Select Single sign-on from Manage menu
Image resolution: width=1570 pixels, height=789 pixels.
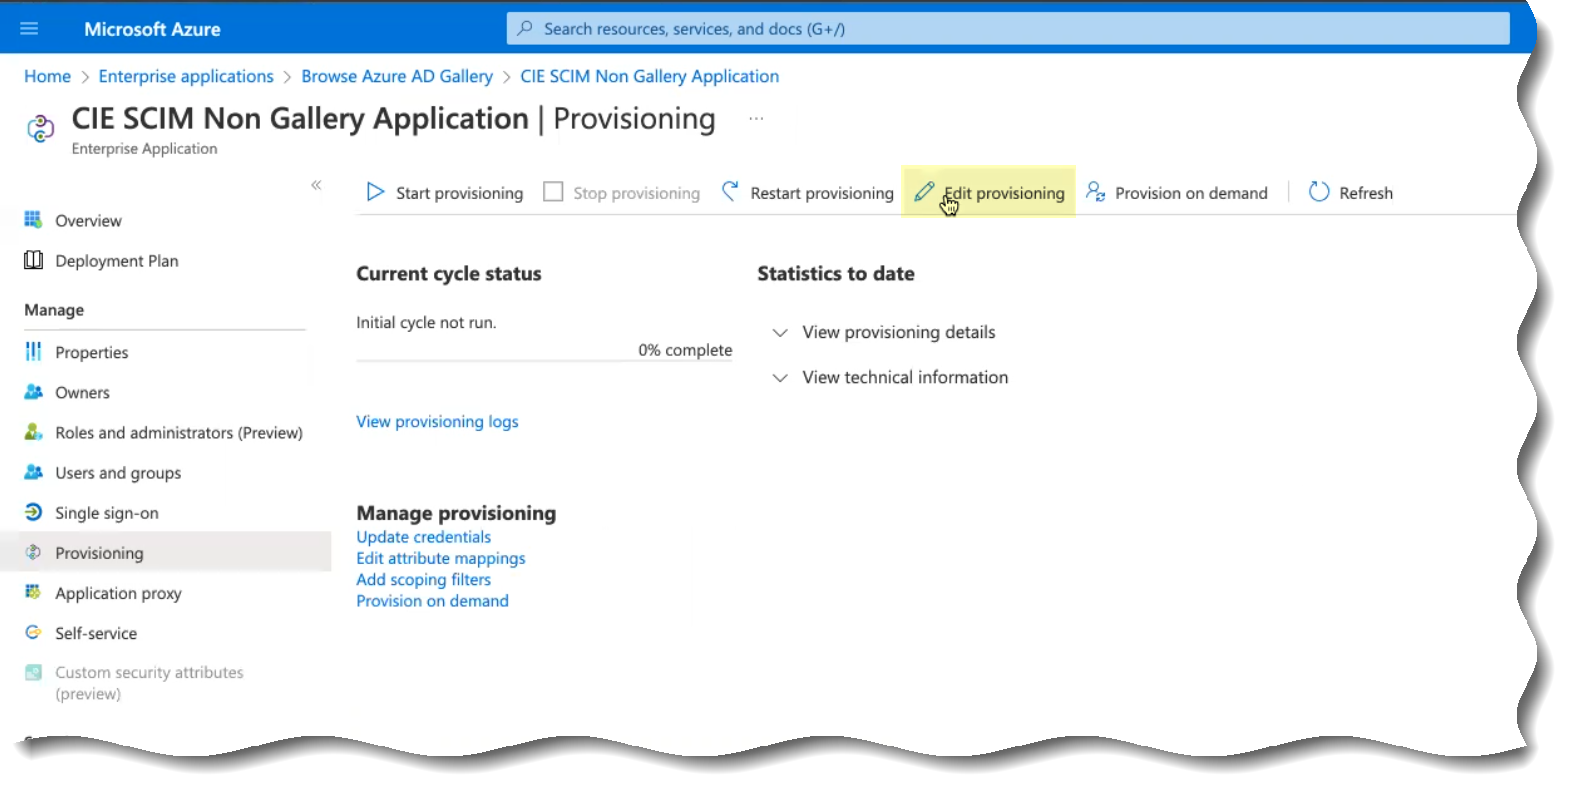106,513
